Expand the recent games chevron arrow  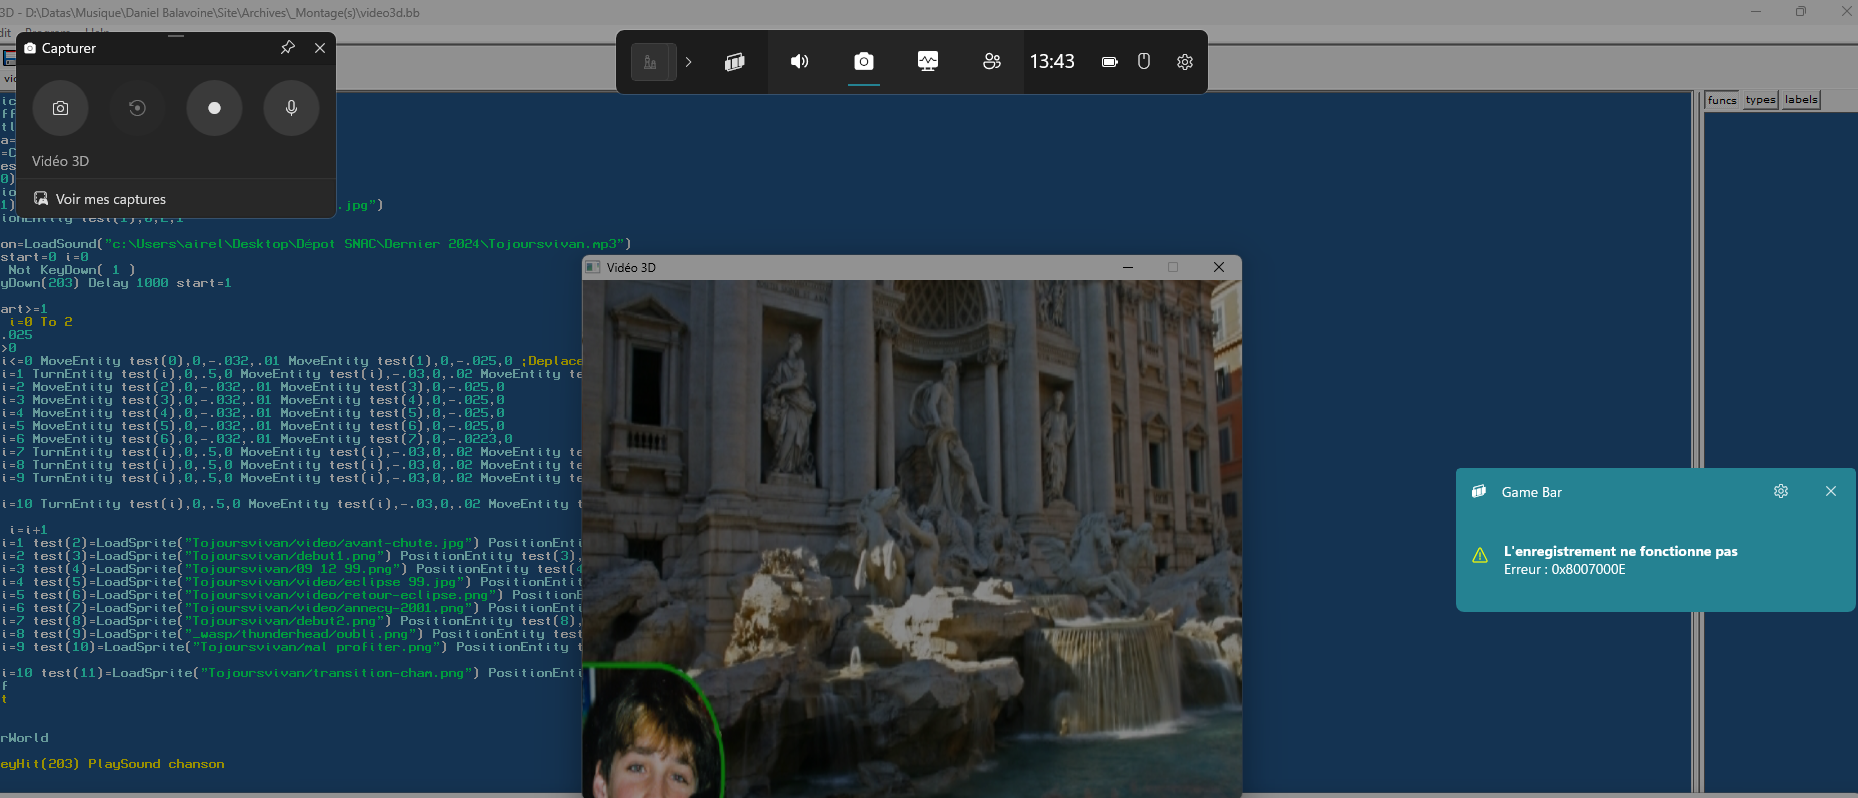(x=688, y=62)
